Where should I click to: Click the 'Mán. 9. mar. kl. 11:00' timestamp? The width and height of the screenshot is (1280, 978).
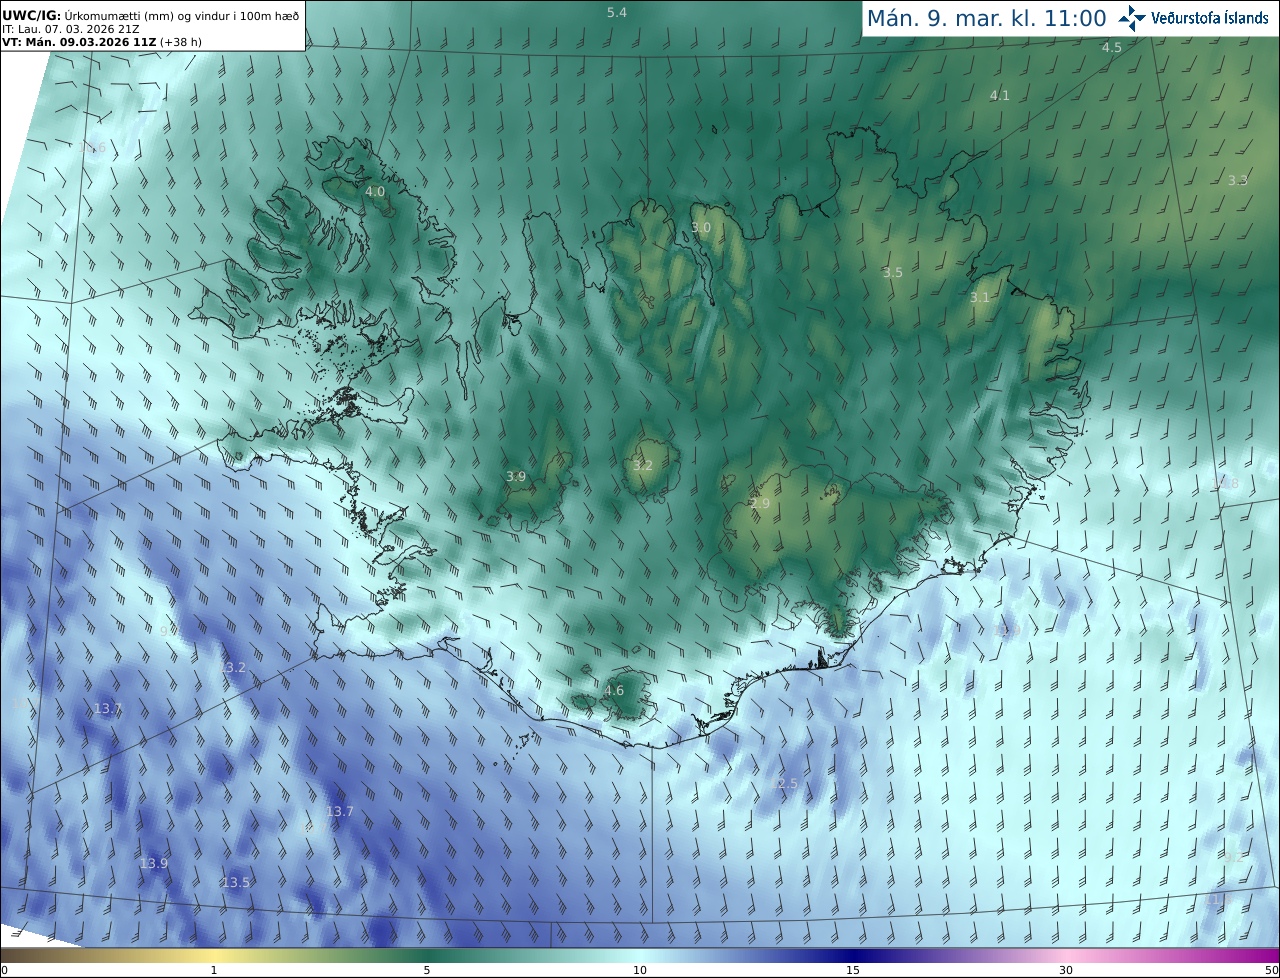[x=986, y=18]
